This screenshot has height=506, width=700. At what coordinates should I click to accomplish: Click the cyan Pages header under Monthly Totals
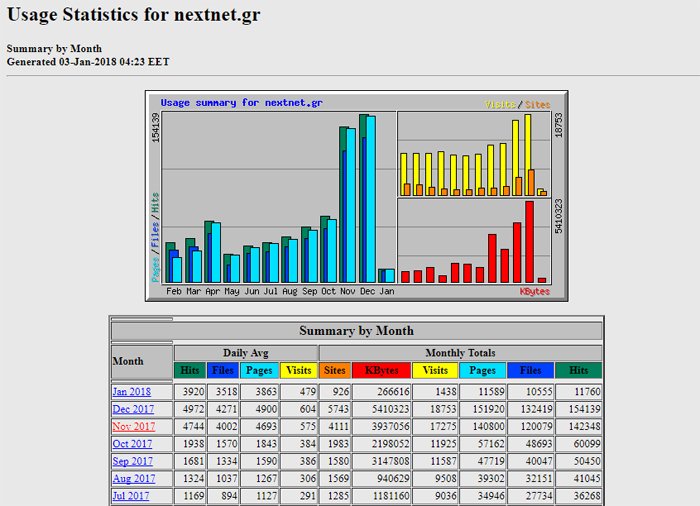coord(483,371)
